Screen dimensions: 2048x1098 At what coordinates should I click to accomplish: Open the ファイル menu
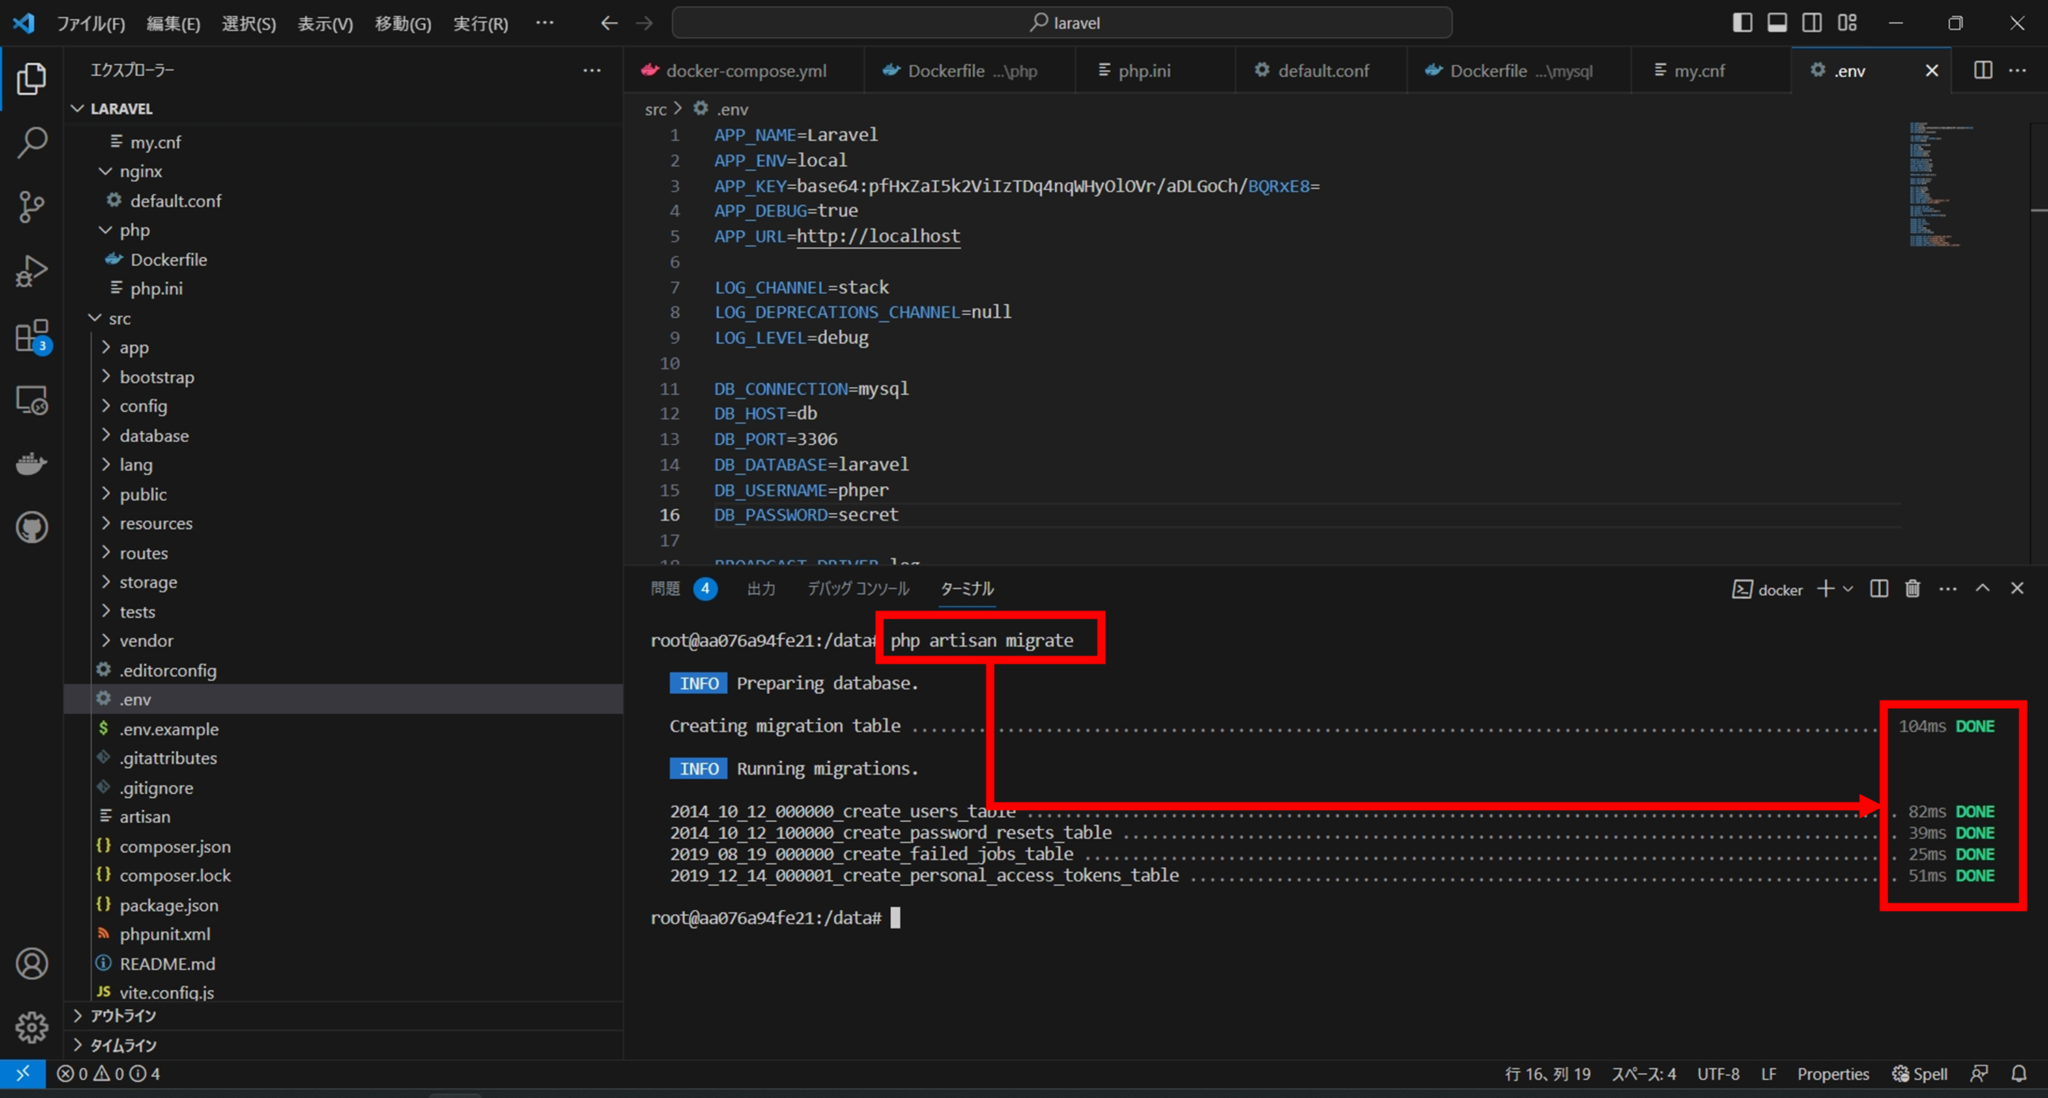click(x=90, y=22)
